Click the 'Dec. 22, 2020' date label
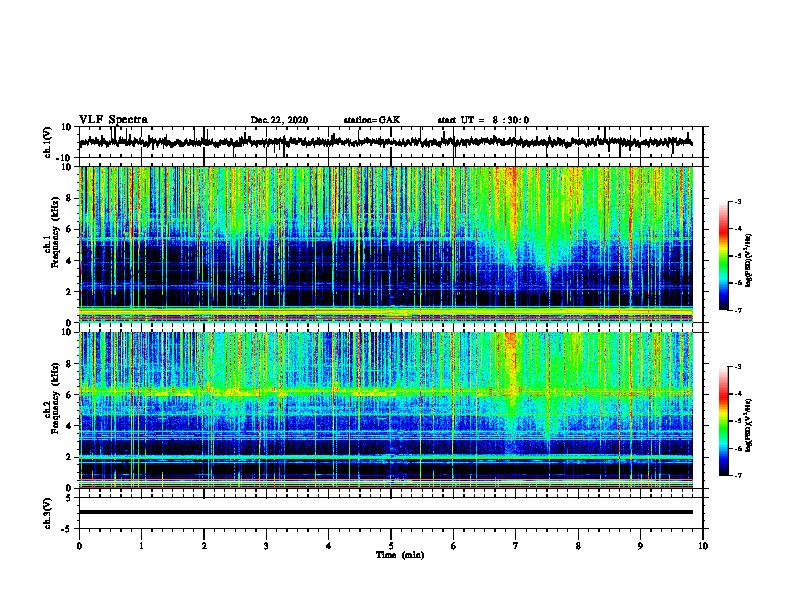 (279, 120)
